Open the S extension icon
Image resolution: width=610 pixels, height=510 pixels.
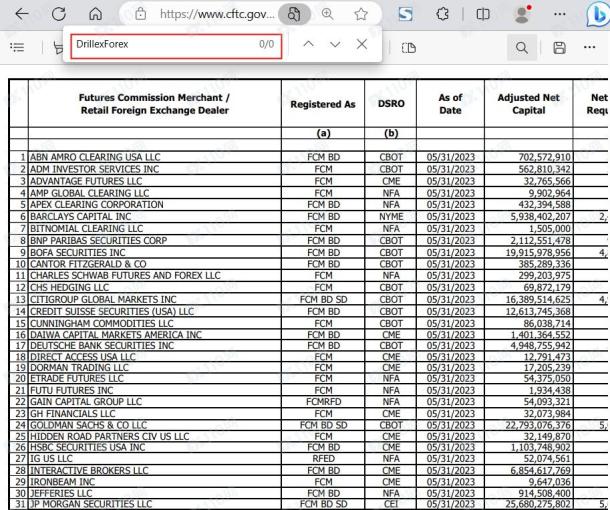405,14
